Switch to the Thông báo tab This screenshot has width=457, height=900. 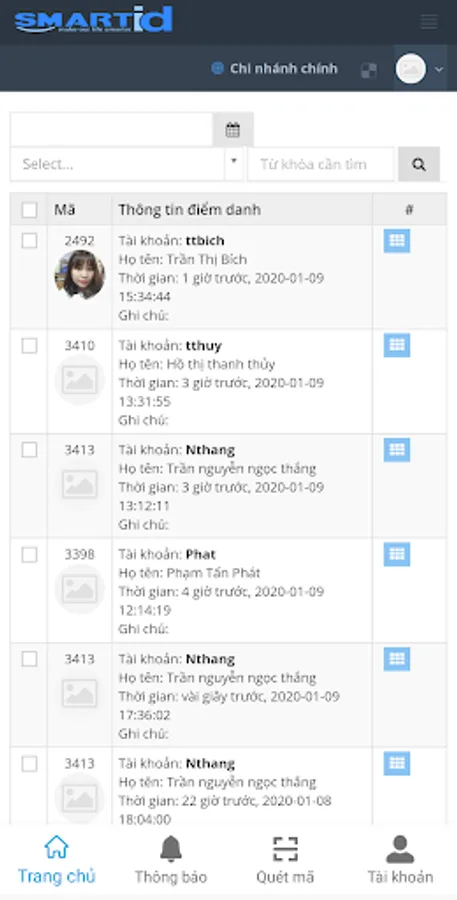(x=171, y=860)
